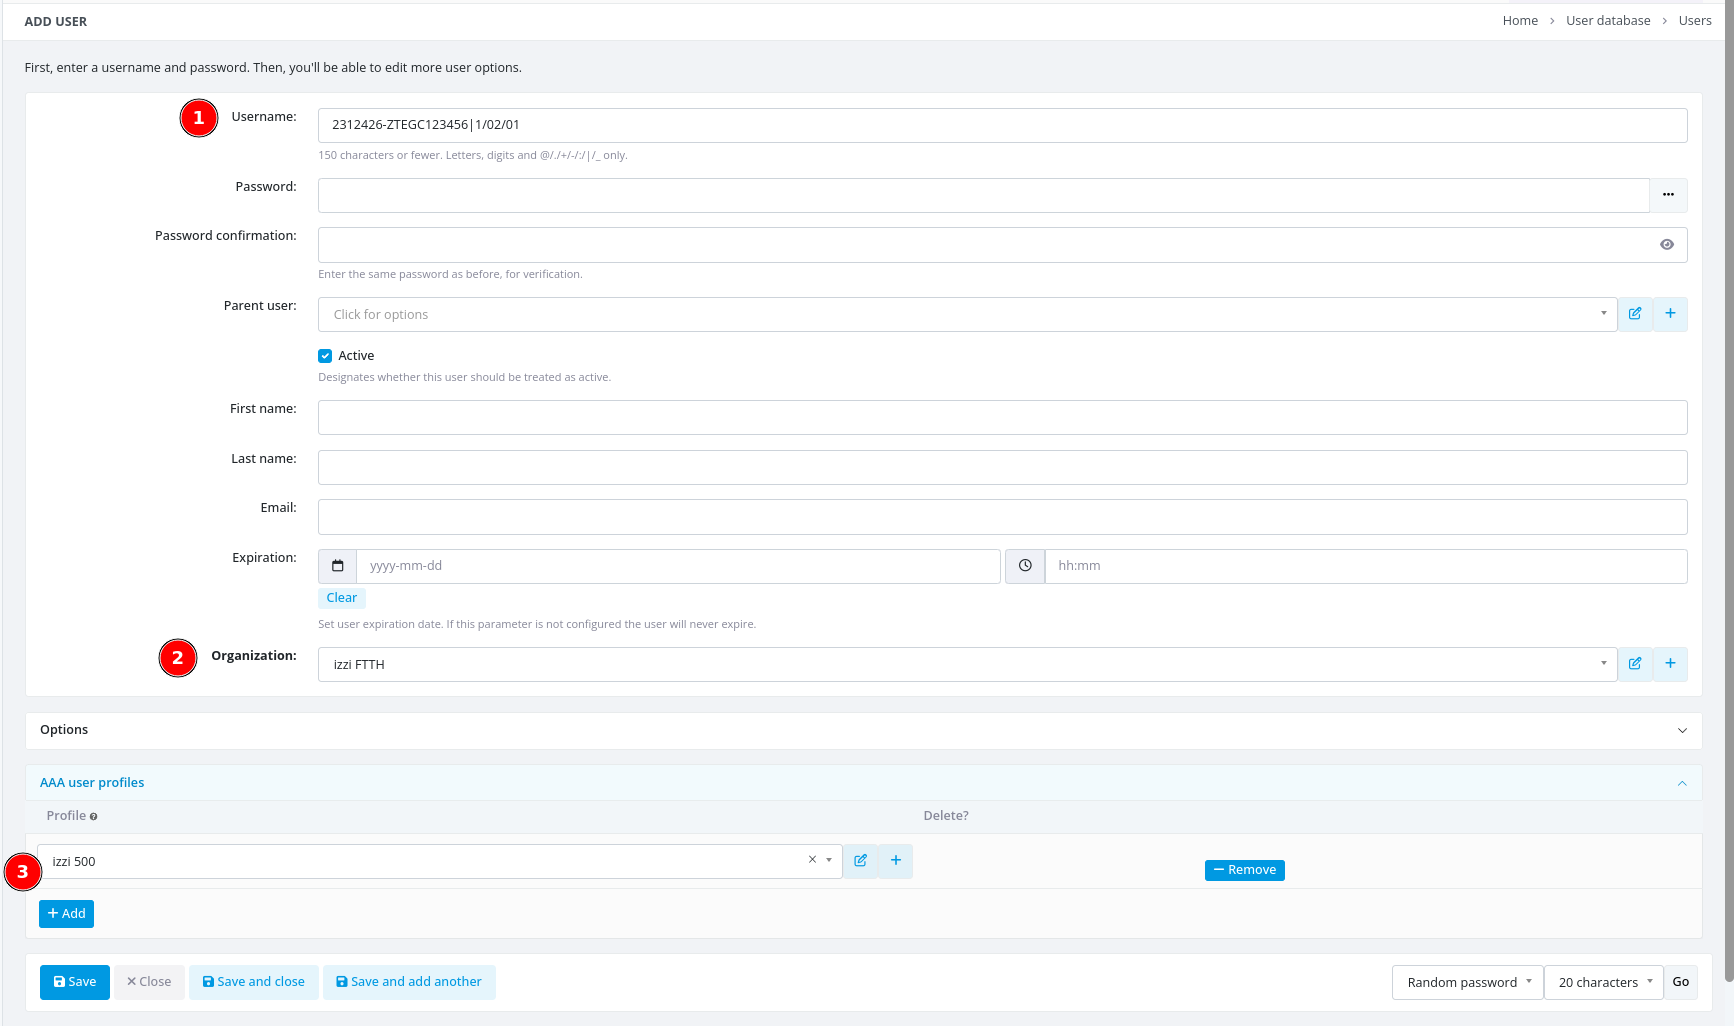Click the password generator ellipsis button
This screenshot has height=1026, width=1734.
(x=1668, y=195)
